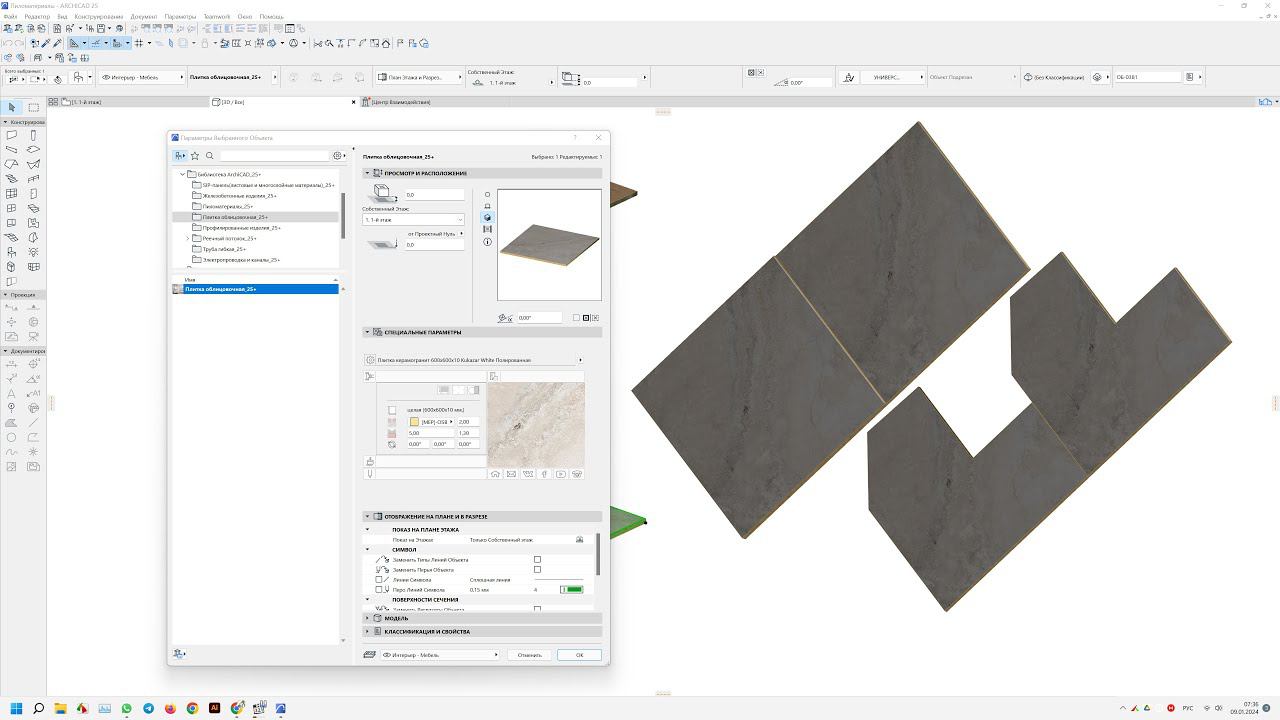This screenshot has width=1280, height=720.
Task: Select the Marquee tool in the toolbox
Action: point(33,107)
